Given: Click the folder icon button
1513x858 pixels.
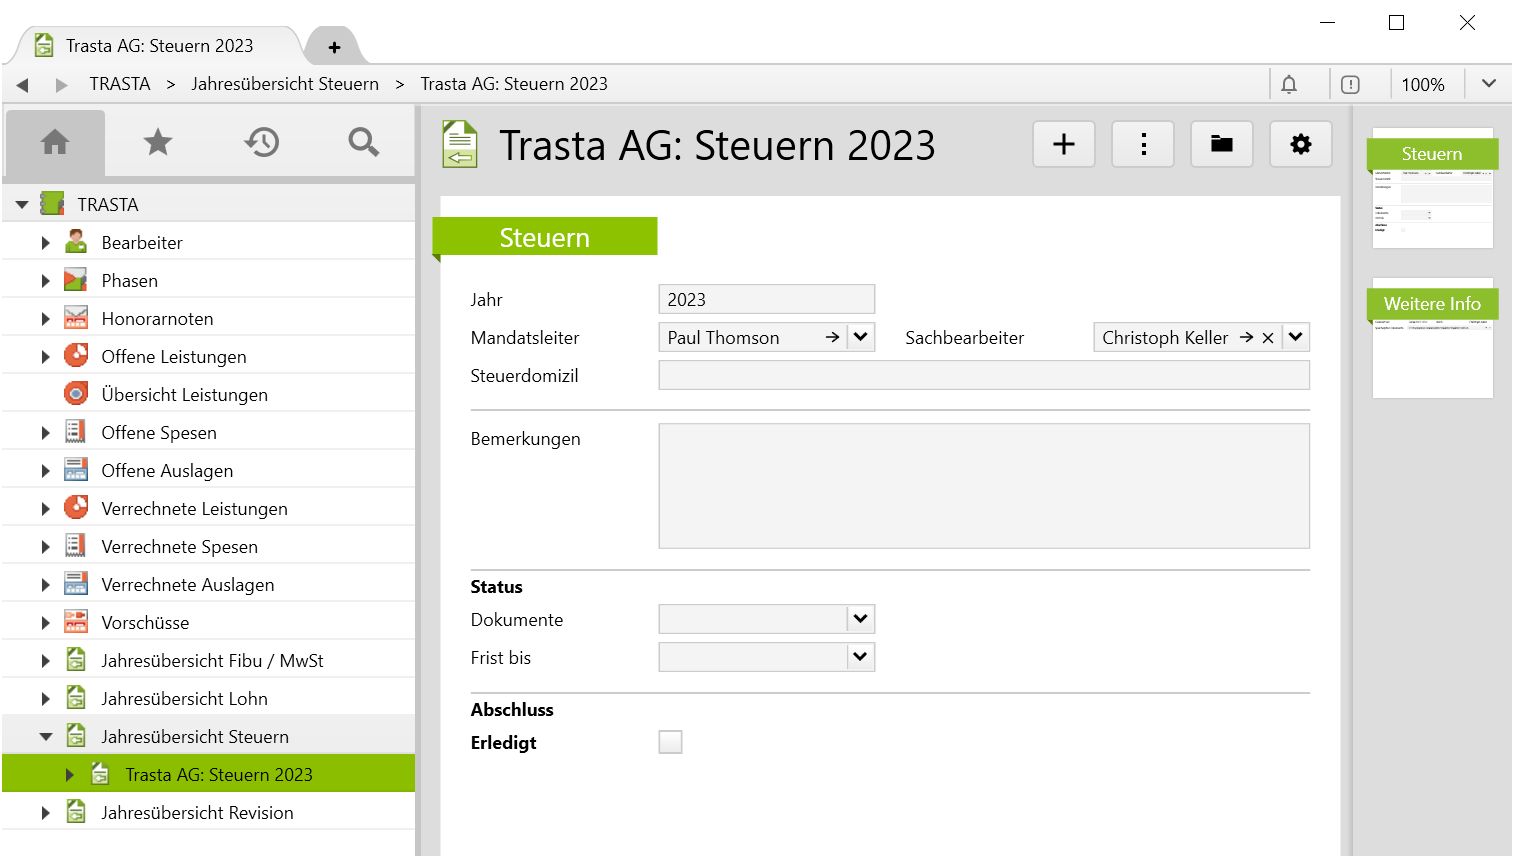Looking at the screenshot, I should point(1221,145).
